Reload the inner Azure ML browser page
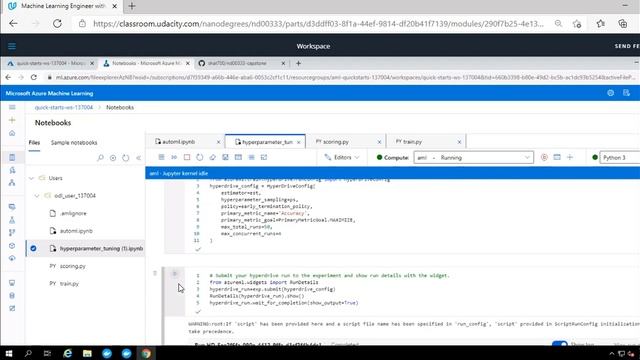 (34, 77)
